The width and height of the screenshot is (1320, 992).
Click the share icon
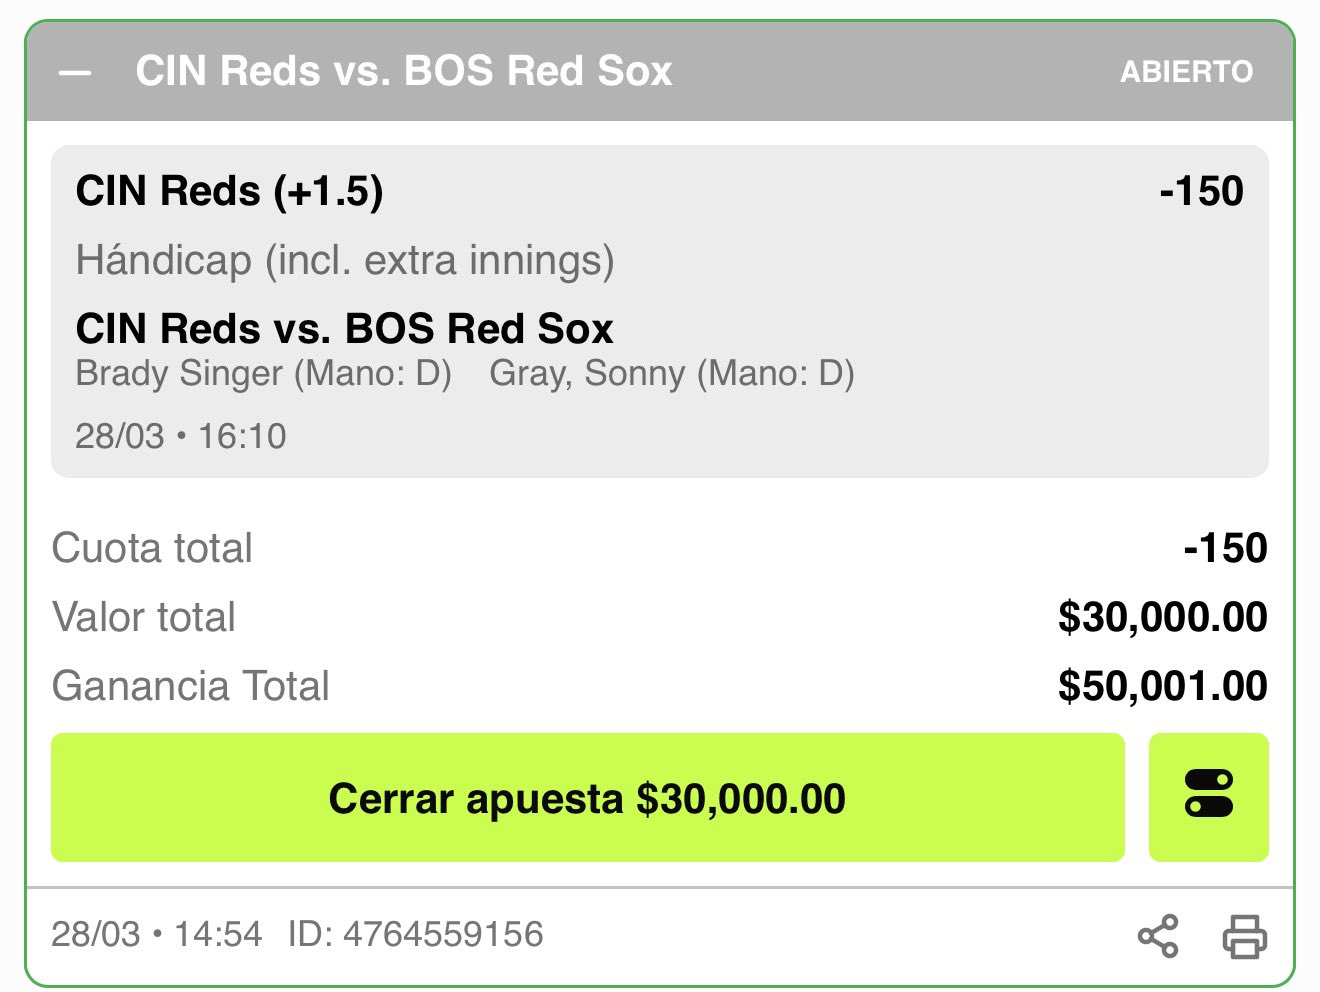(x=1158, y=937)
